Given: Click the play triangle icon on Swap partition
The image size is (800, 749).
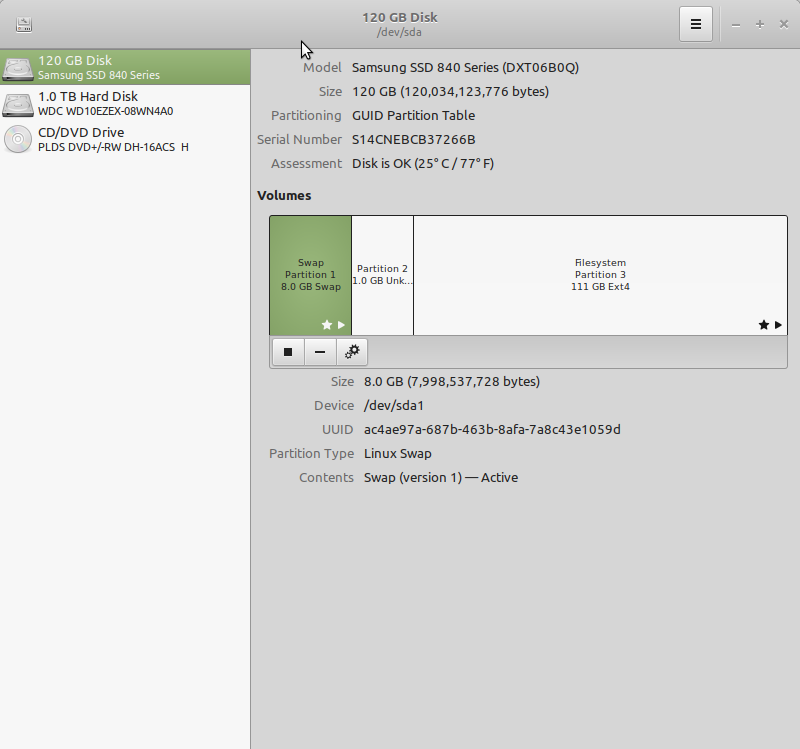Looking at the screenshot, I should 341,325.
